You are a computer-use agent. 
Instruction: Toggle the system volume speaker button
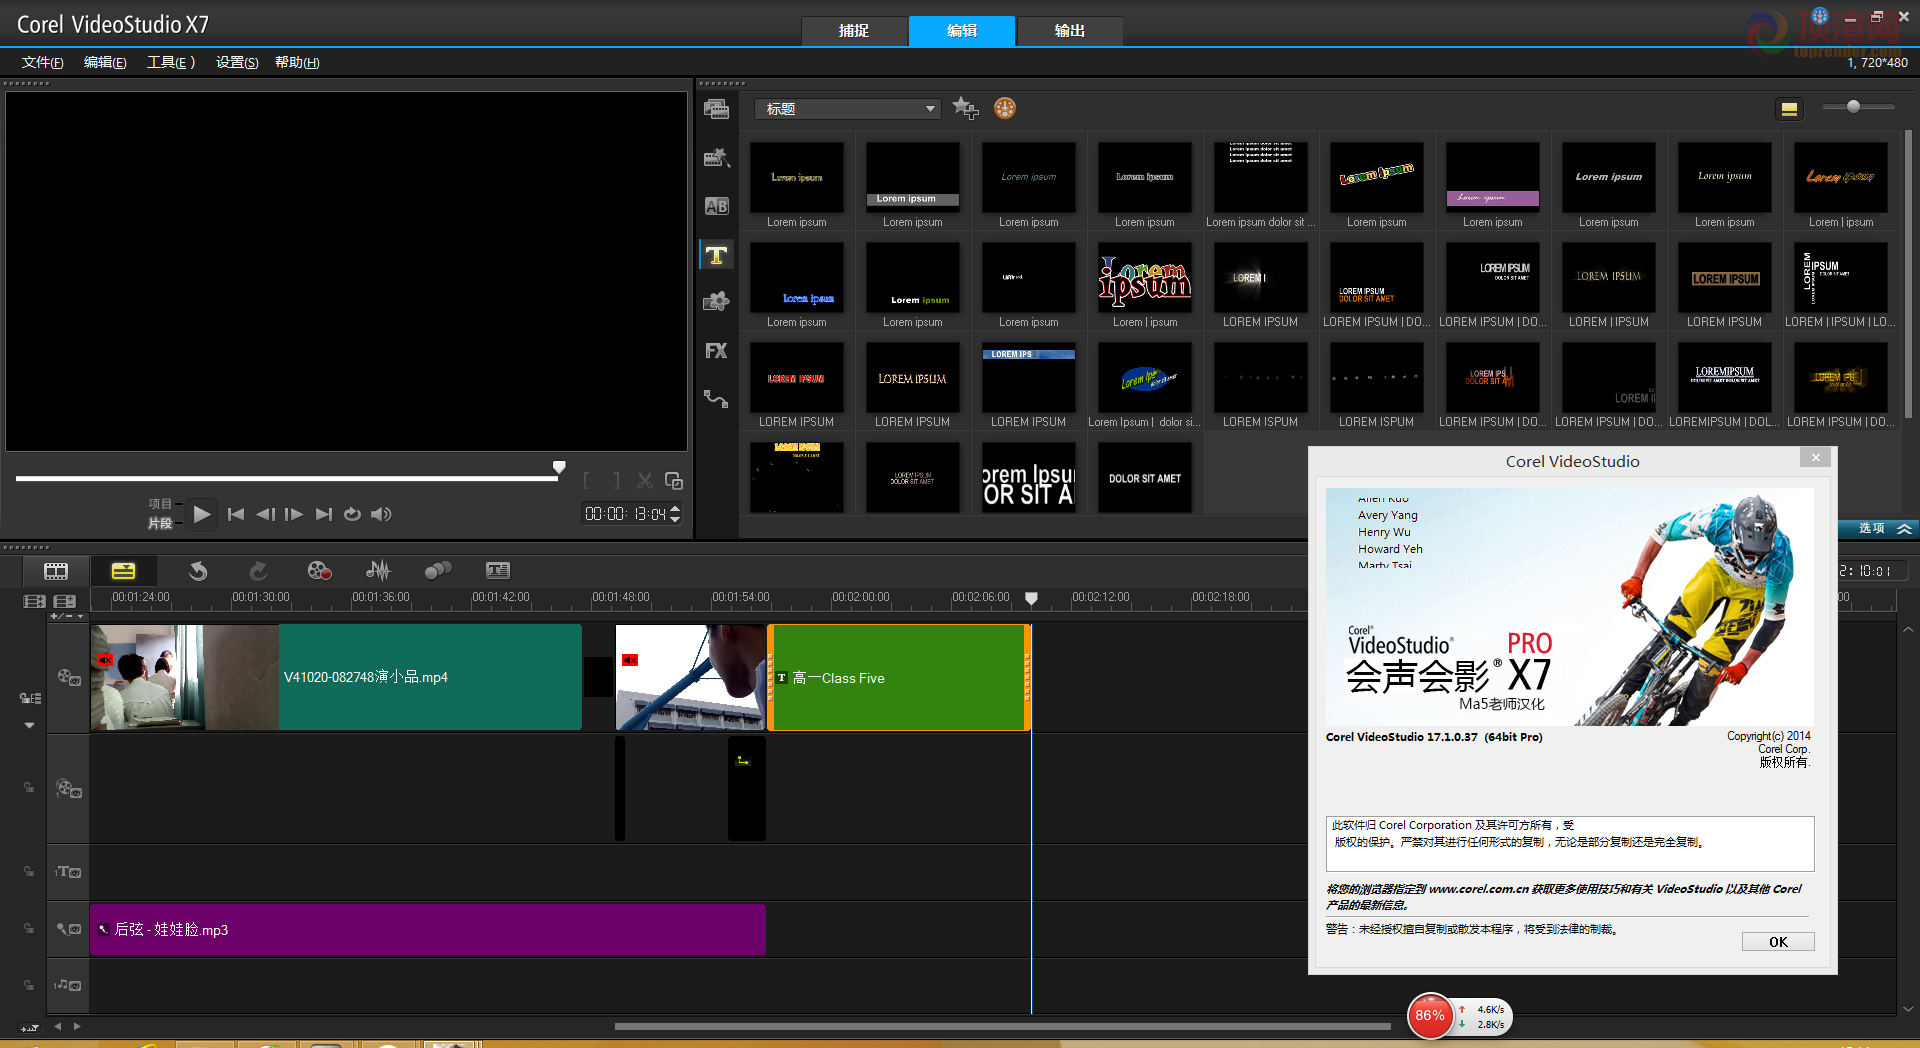[381, 514]
